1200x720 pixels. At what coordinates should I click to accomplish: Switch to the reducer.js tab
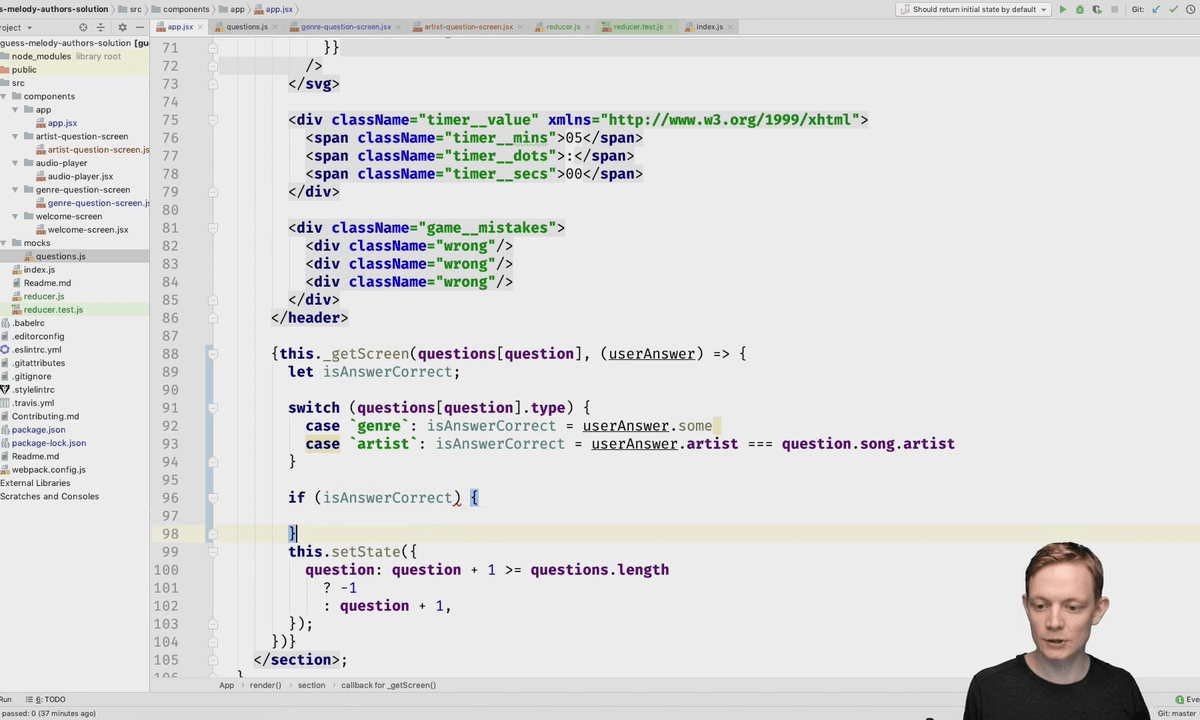(563, 27)
